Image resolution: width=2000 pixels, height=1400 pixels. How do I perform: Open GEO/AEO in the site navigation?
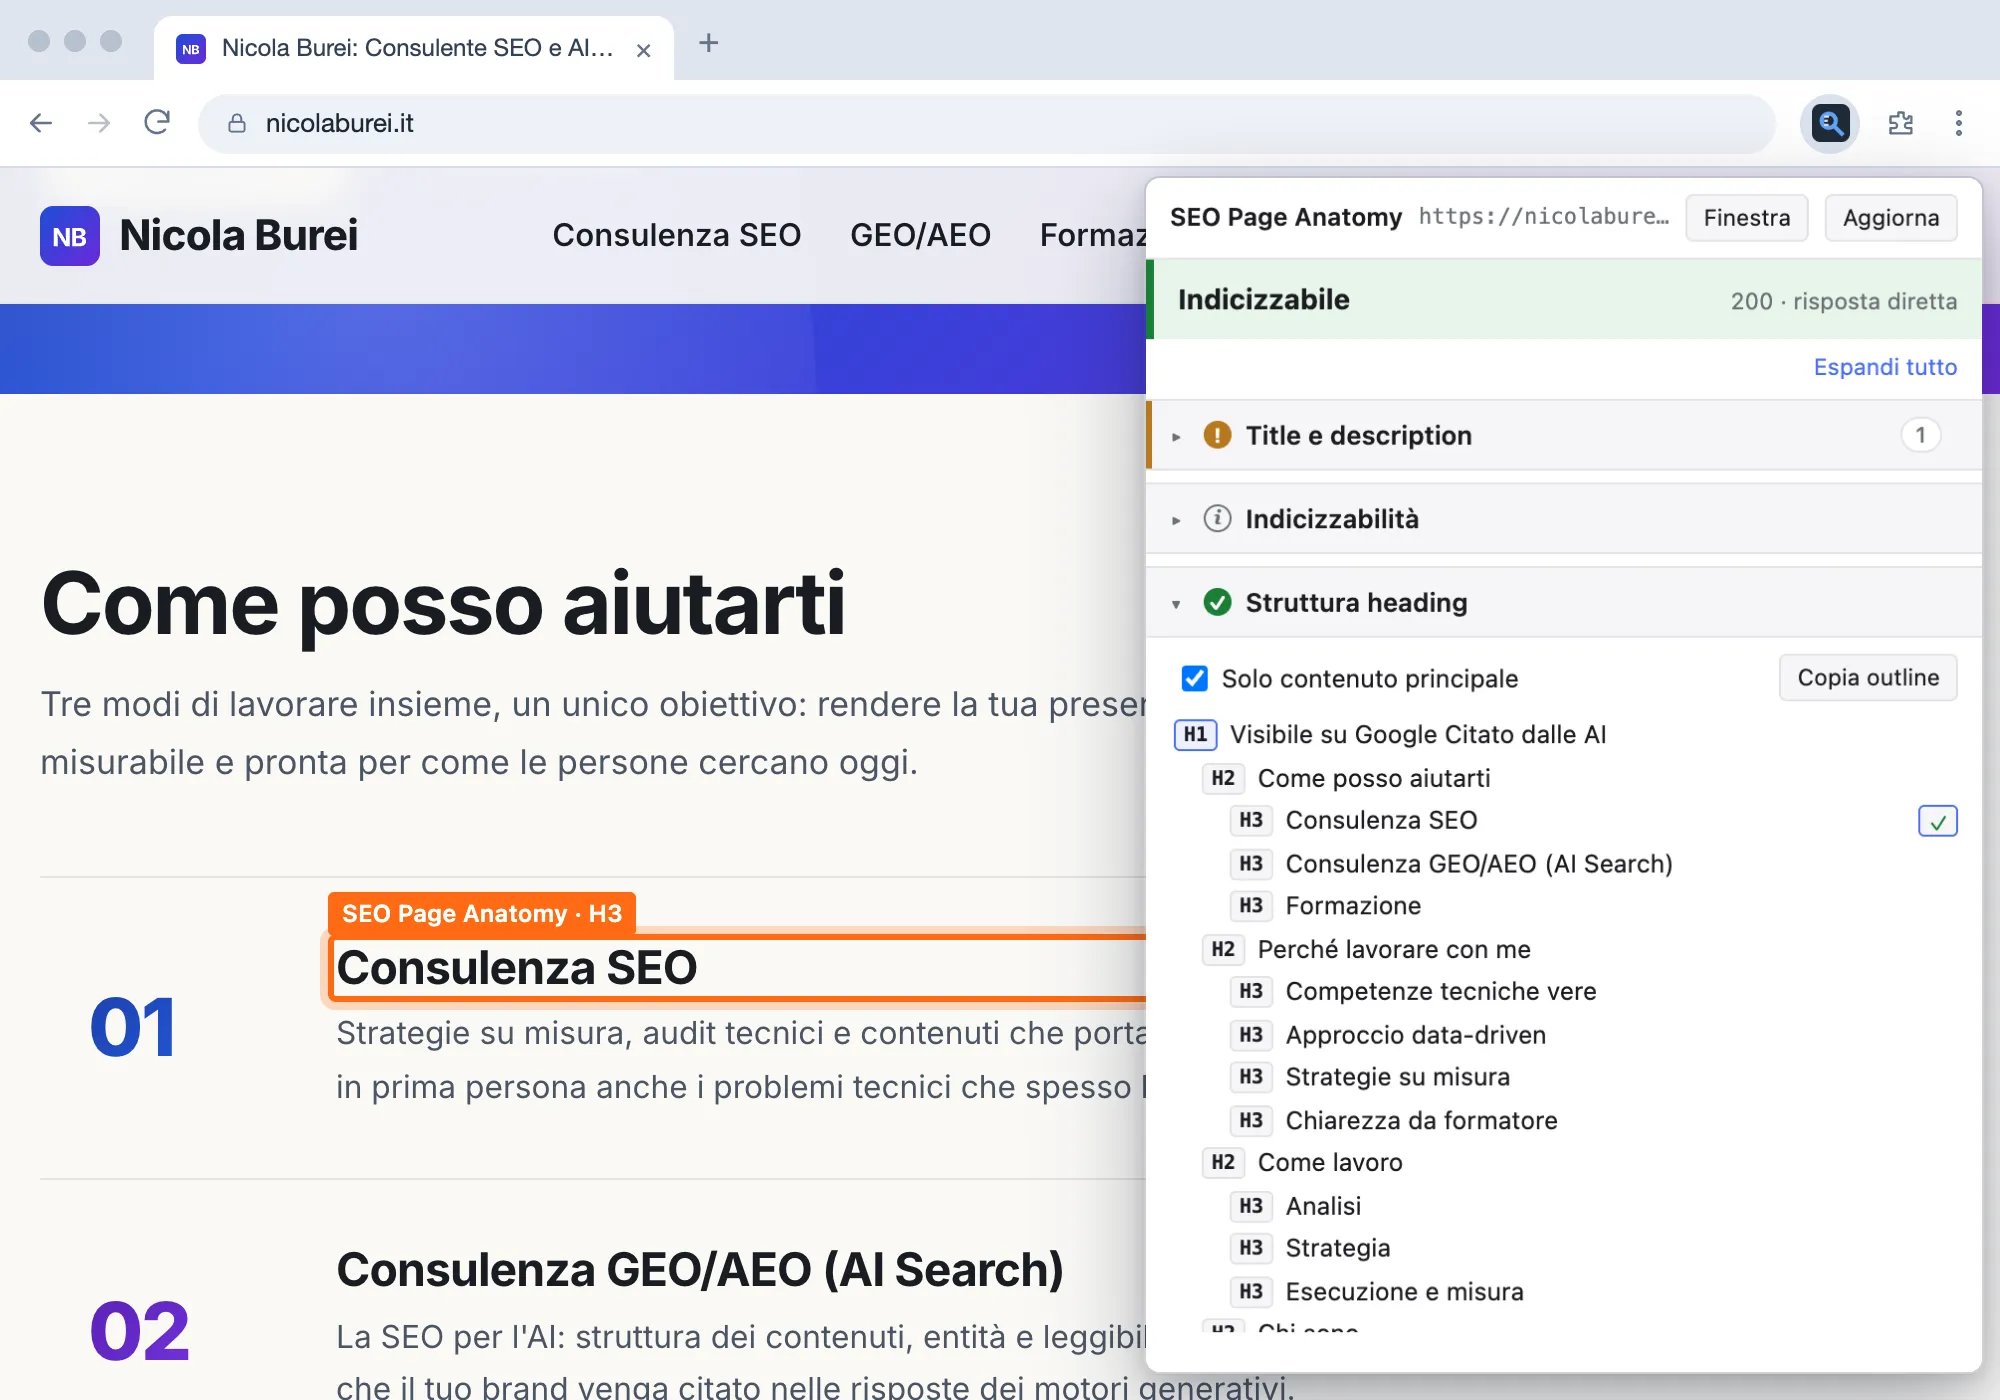tap(920, 235)
